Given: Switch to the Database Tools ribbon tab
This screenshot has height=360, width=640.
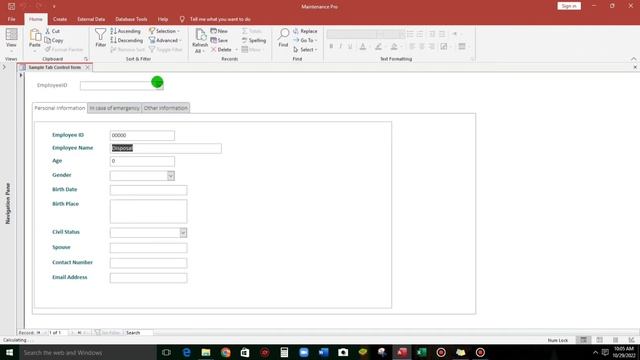Looking at the screenshot, I should click(x=131, y=19).
